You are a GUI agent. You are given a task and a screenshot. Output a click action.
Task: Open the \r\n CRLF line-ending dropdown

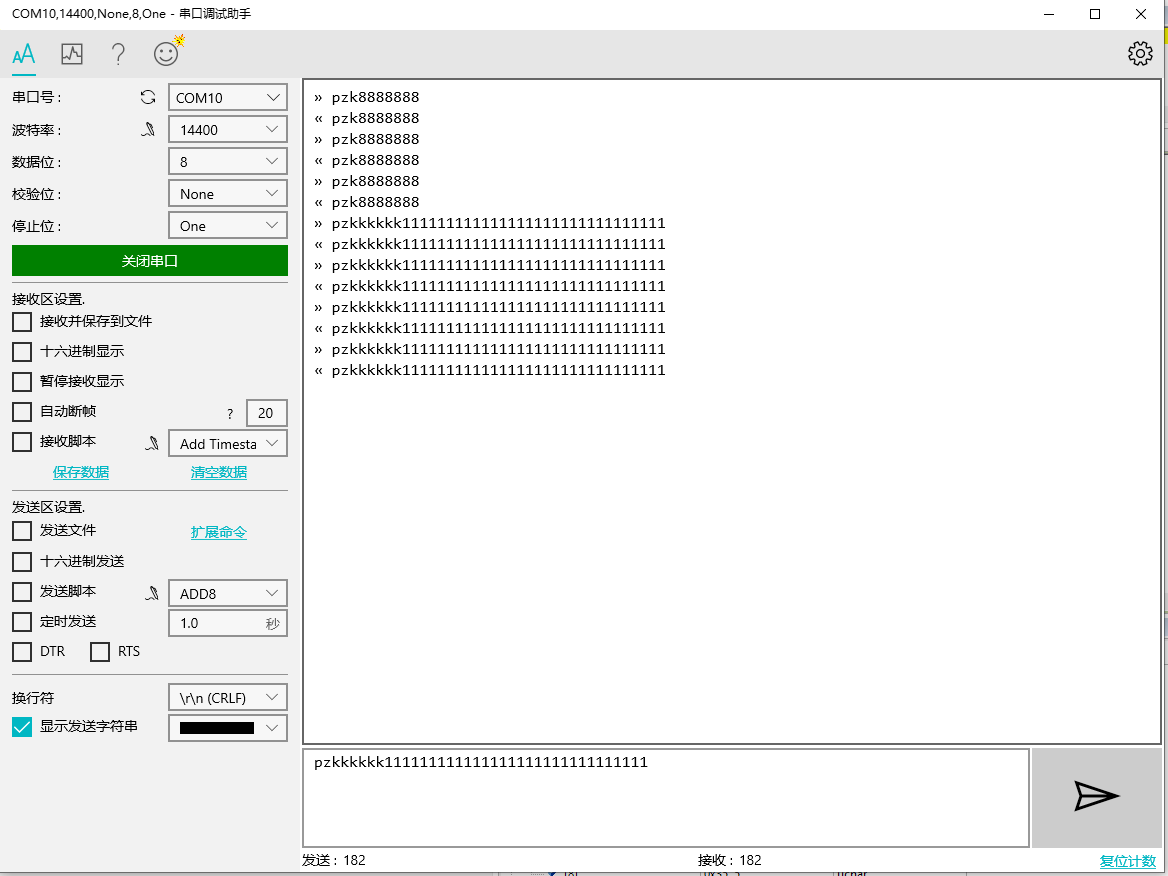click(227, 697)
